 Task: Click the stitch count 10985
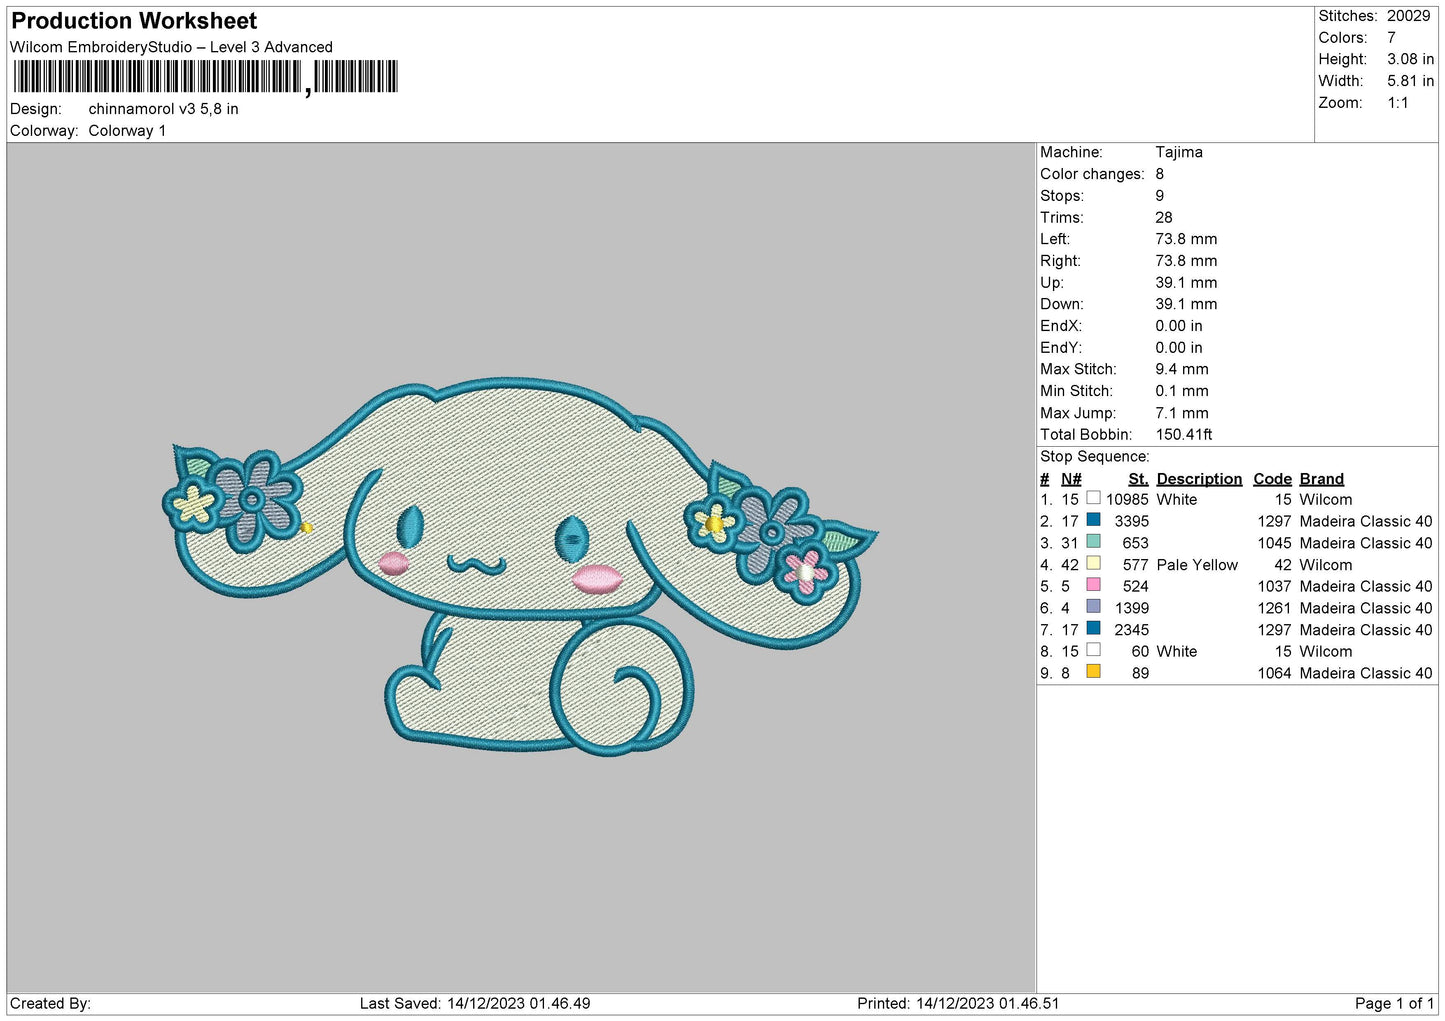(1127, 499)
